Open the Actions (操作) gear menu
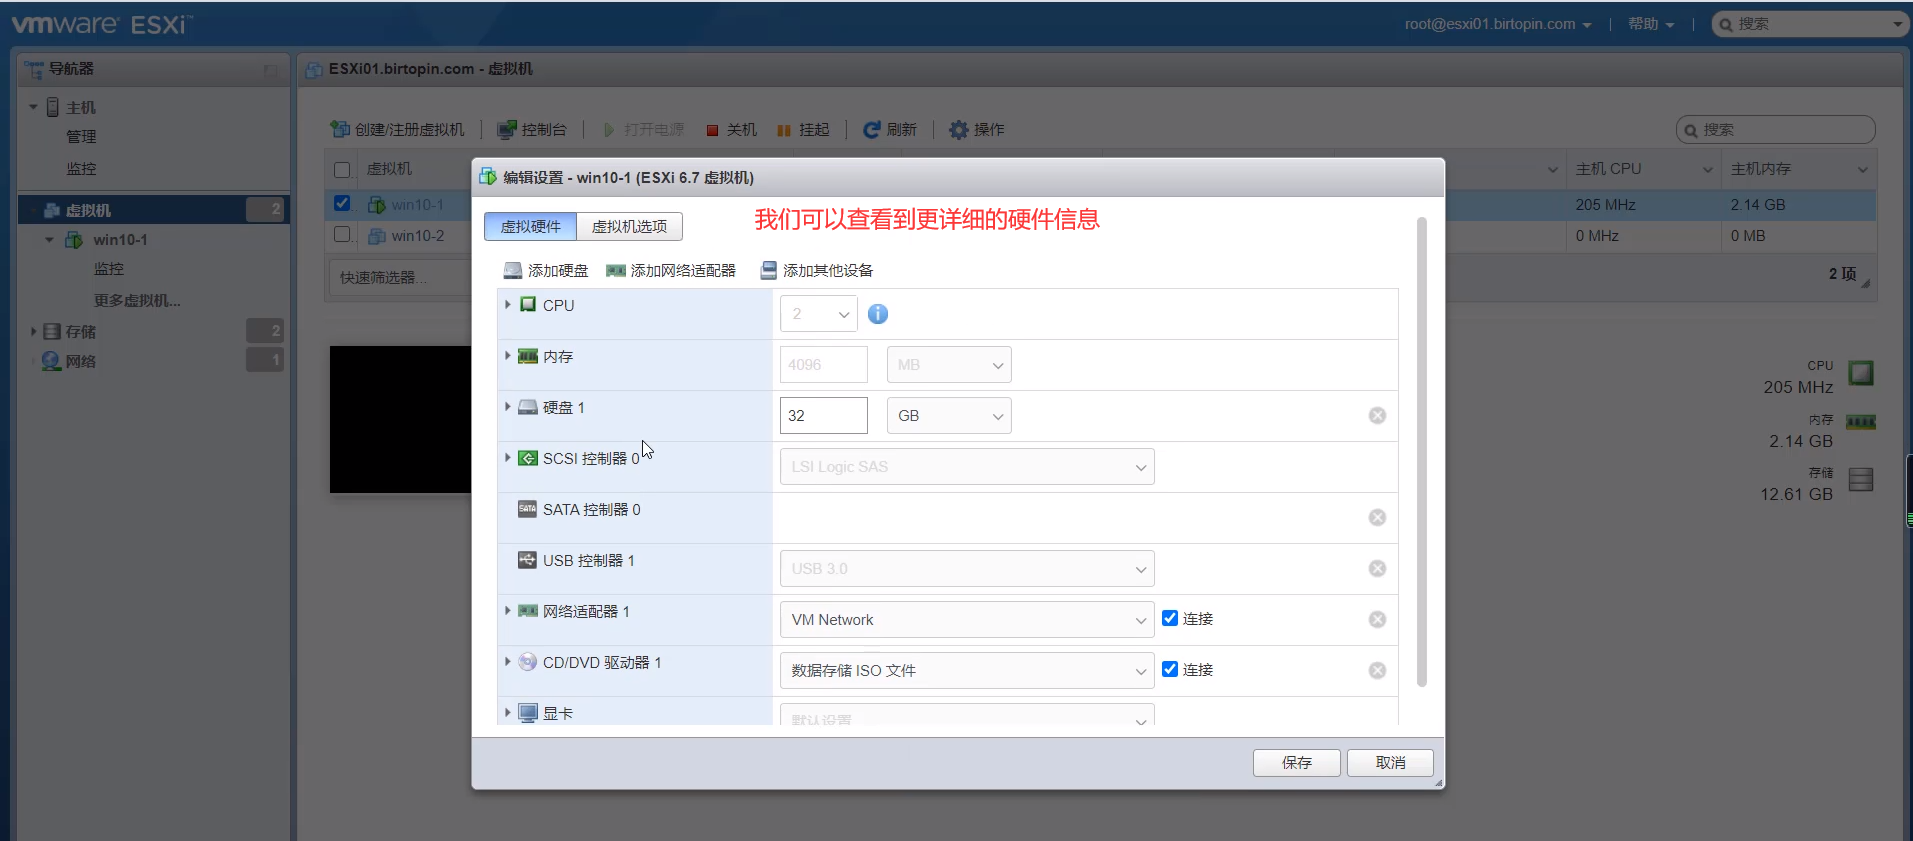1913x841 pixels. click(x=977, y=130)
